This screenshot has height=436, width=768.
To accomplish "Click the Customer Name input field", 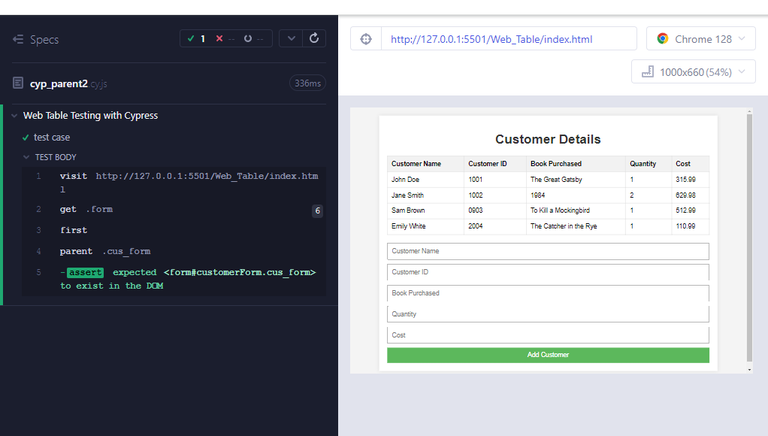I will 548,251.
